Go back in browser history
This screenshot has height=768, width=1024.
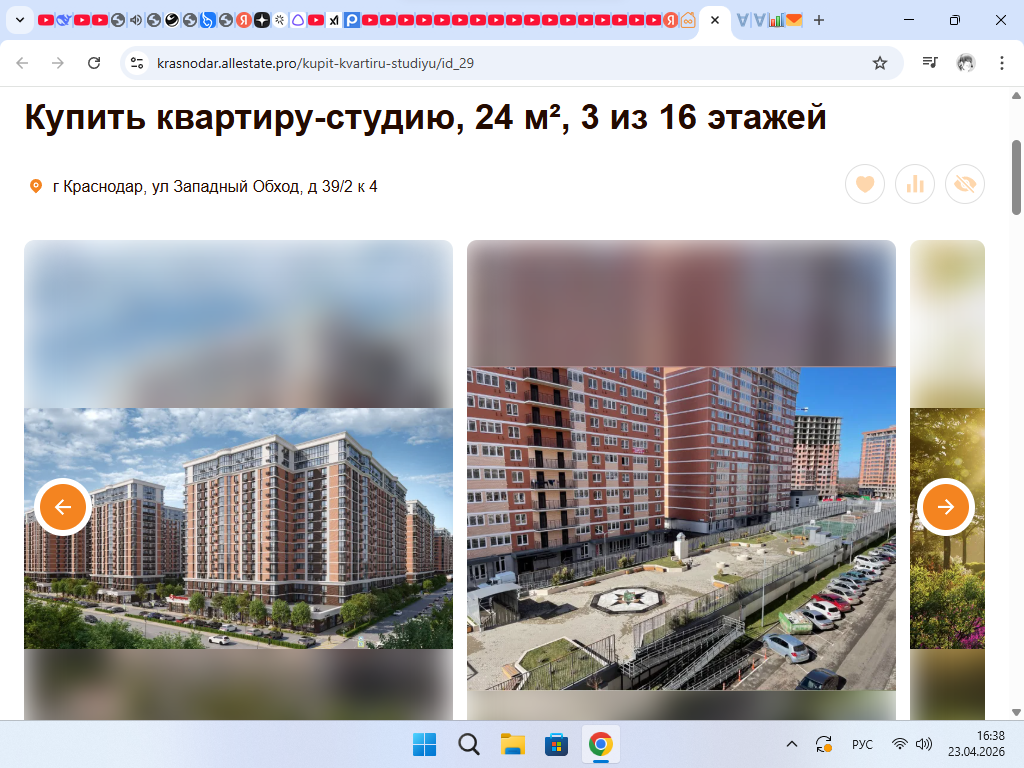(22, 63)
